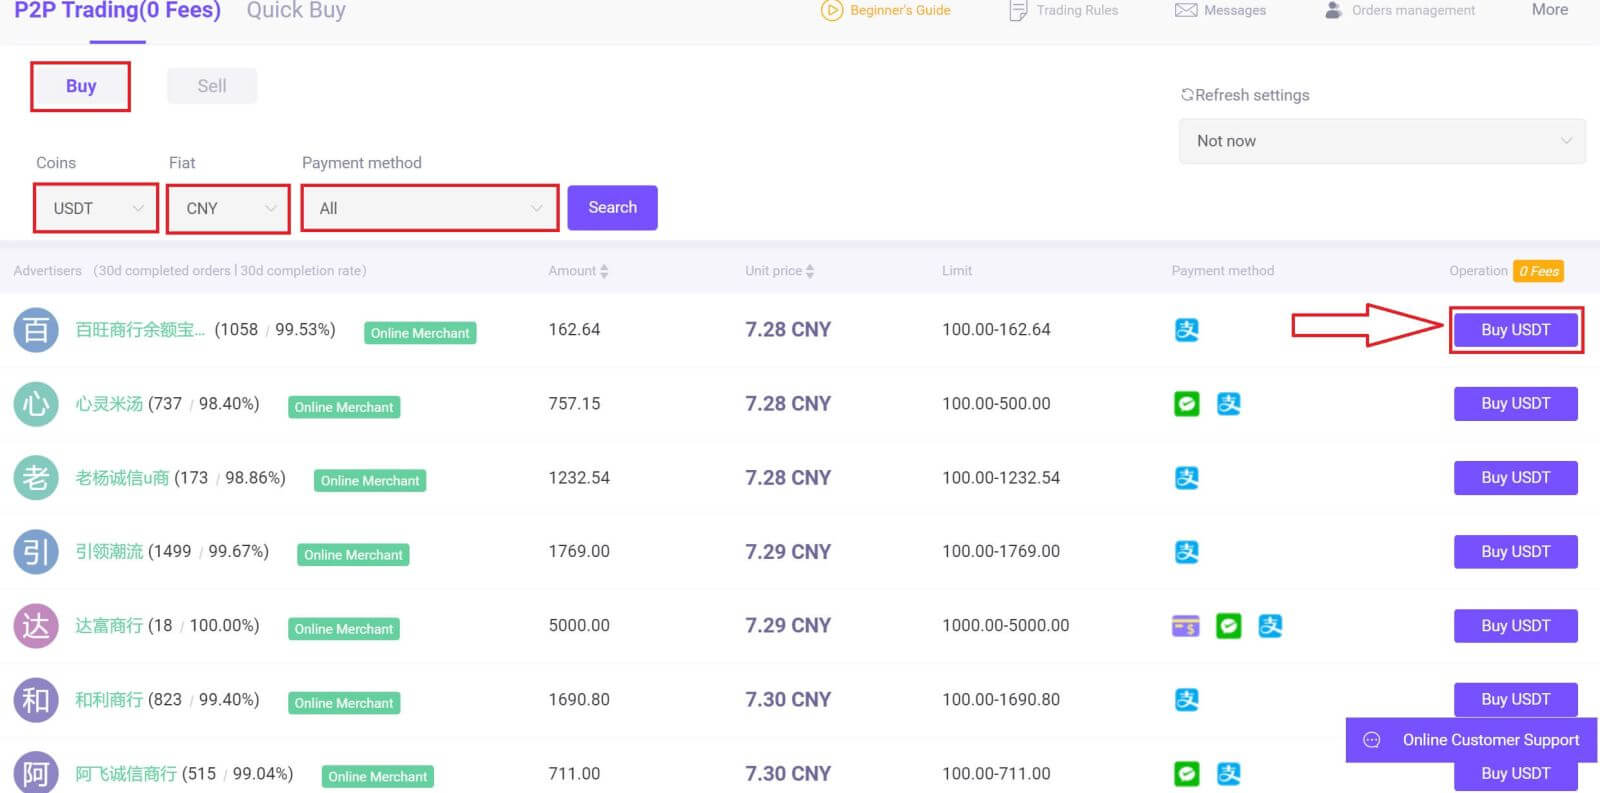Open the Payment method All dropdown
Screen dimensions: 1600x793
point(430,208)
